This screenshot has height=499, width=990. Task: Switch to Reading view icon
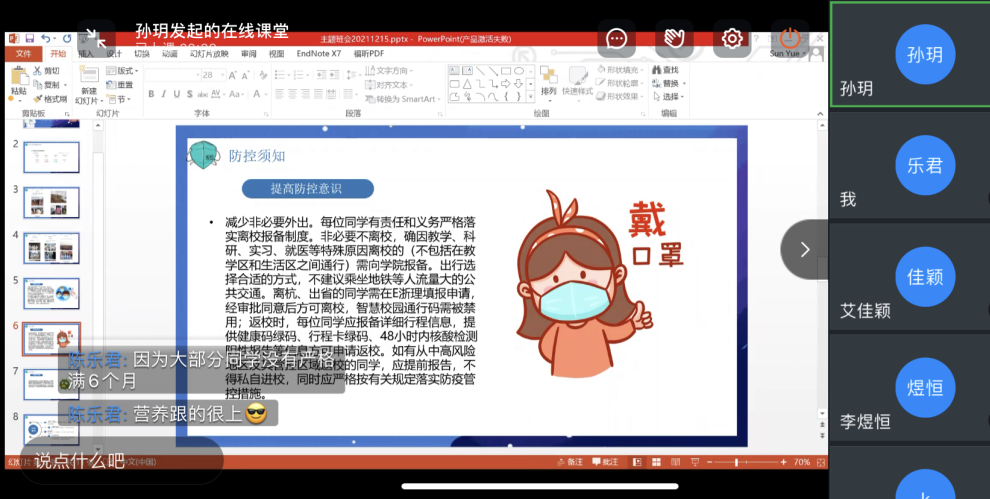tap(676, 462)
